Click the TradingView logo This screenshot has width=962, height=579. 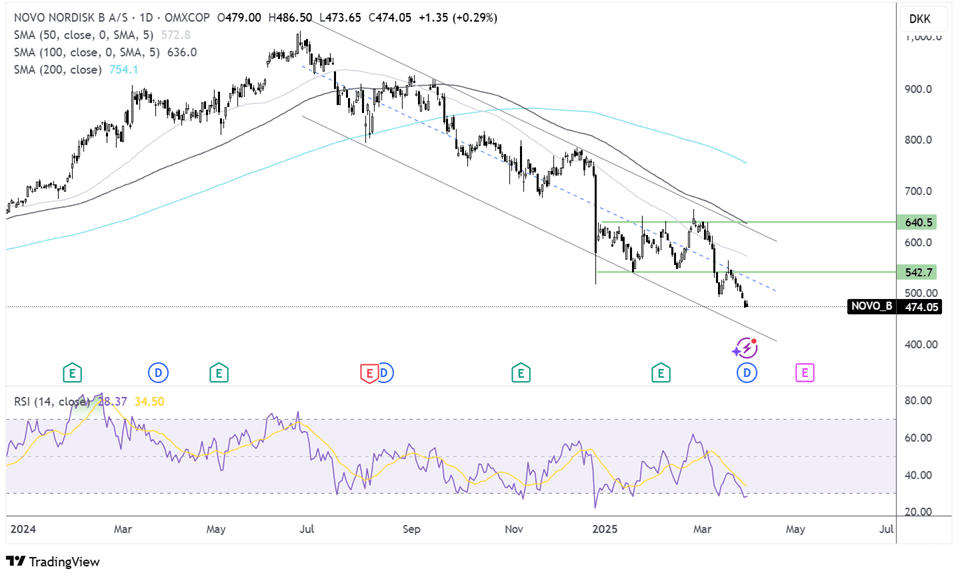(x=53, y=561)
